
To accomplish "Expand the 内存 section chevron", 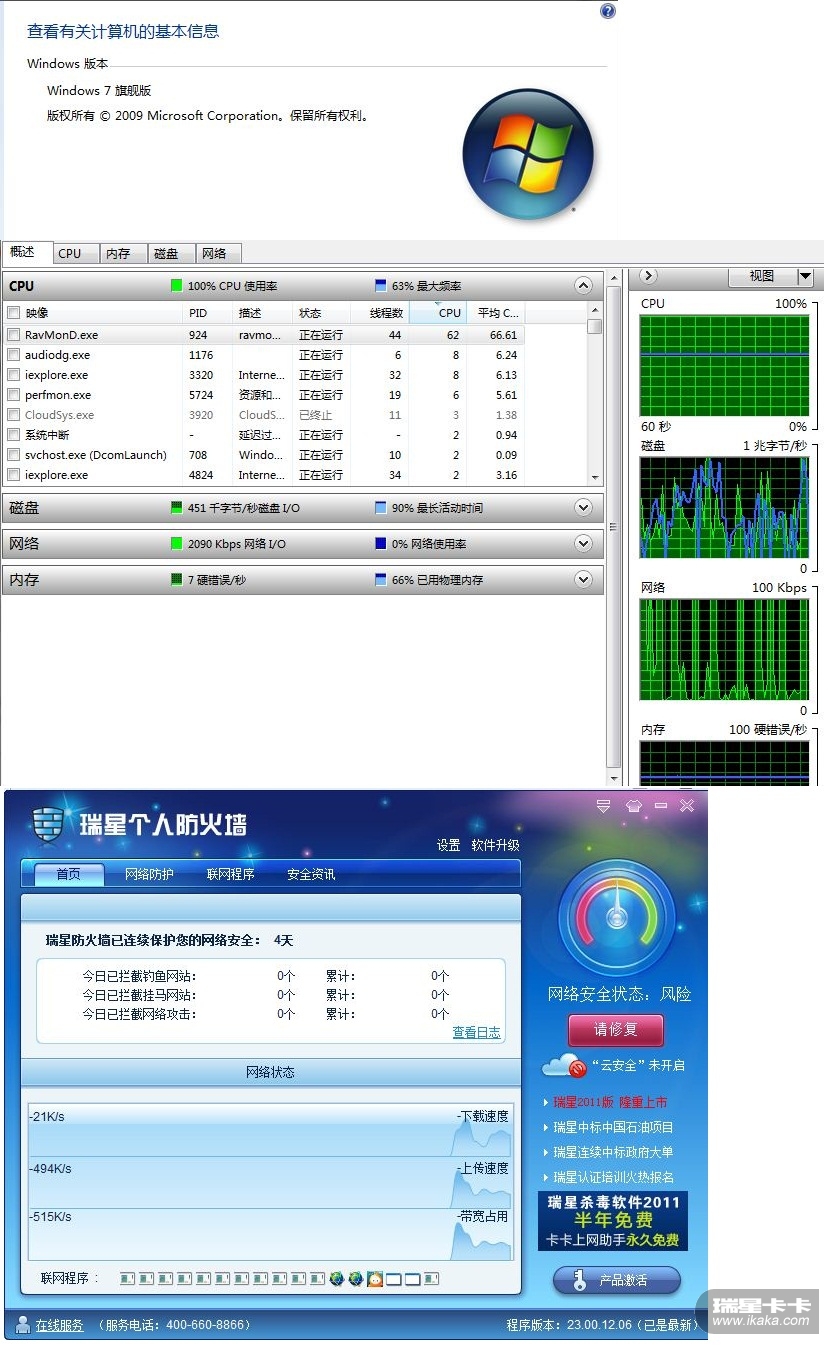I will pos(584,580).
